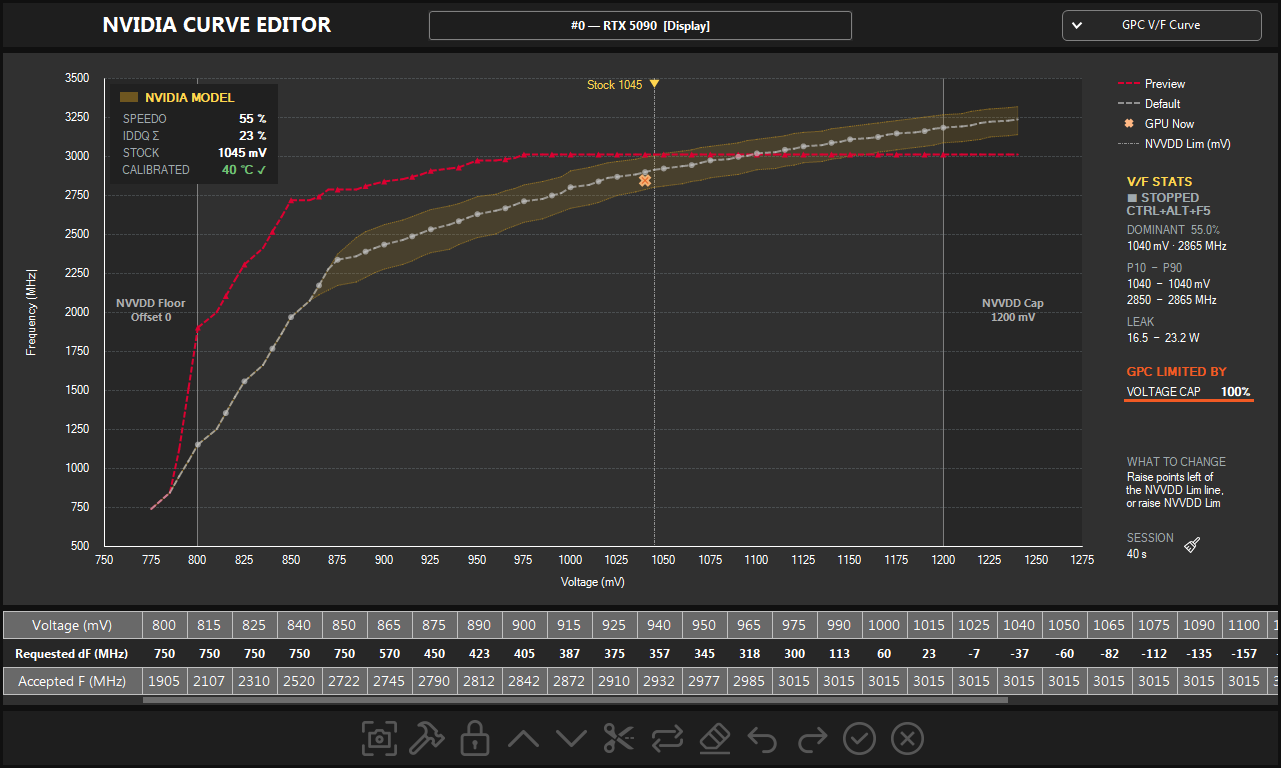The height and width of the screenshot is (768, 1281).
Task: Select Accepted F cell 1905
Action: (x=164, y=681)
